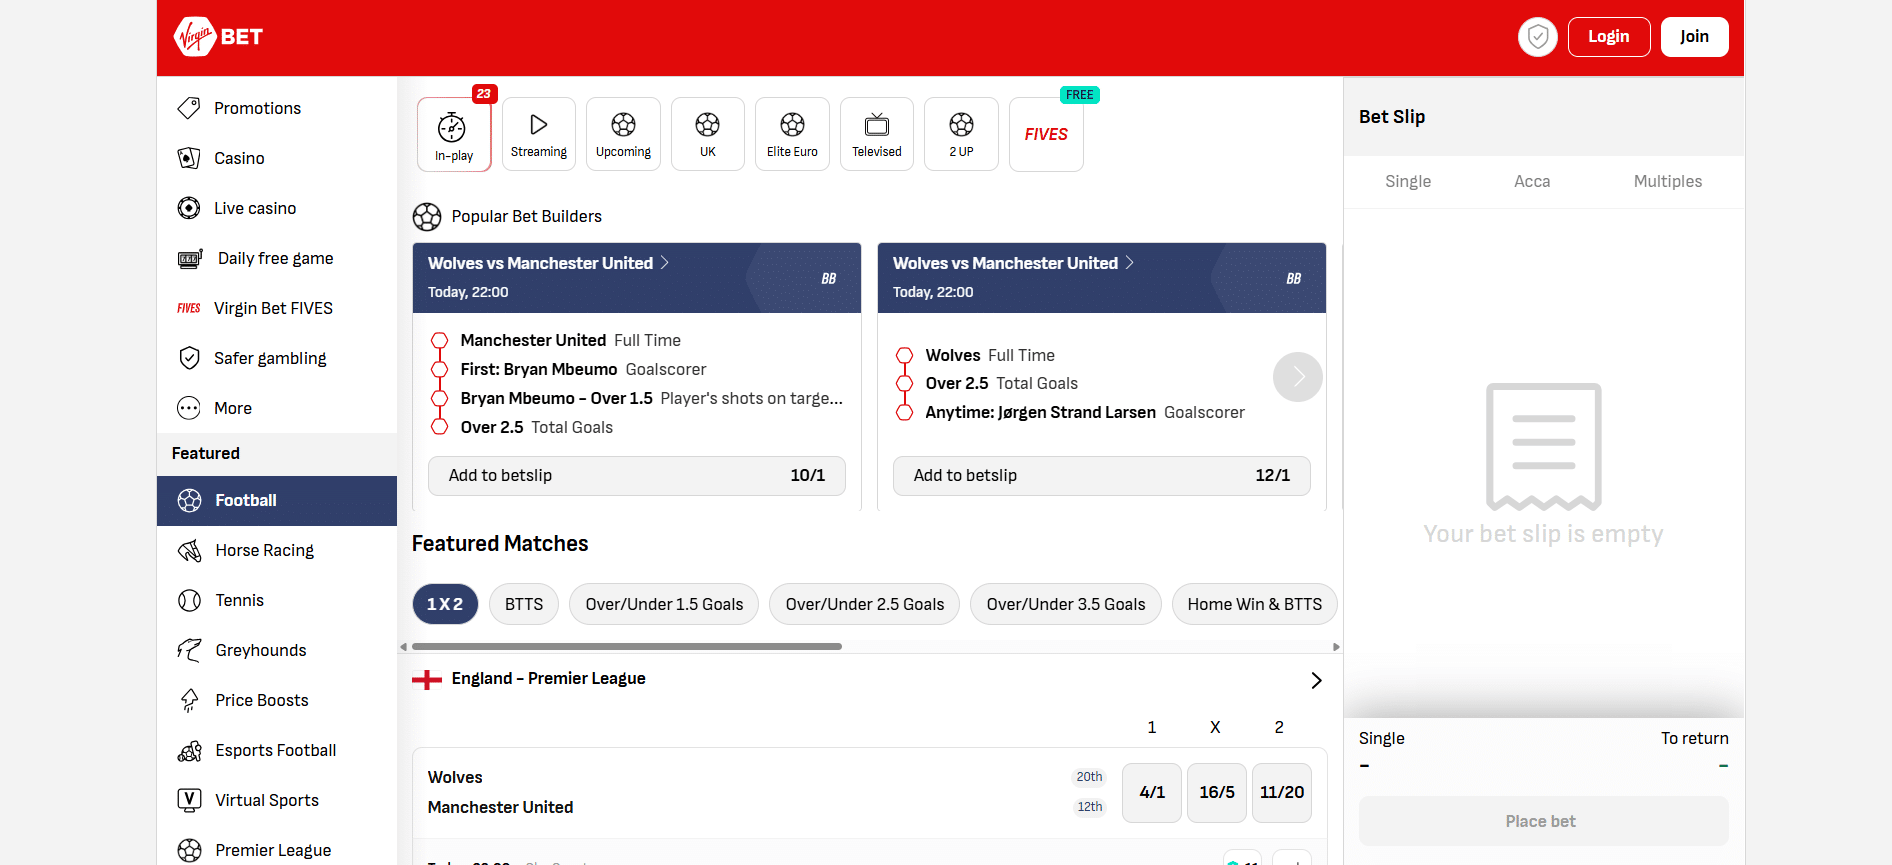Open the Elite Euro shortcut

click(792, 134)
